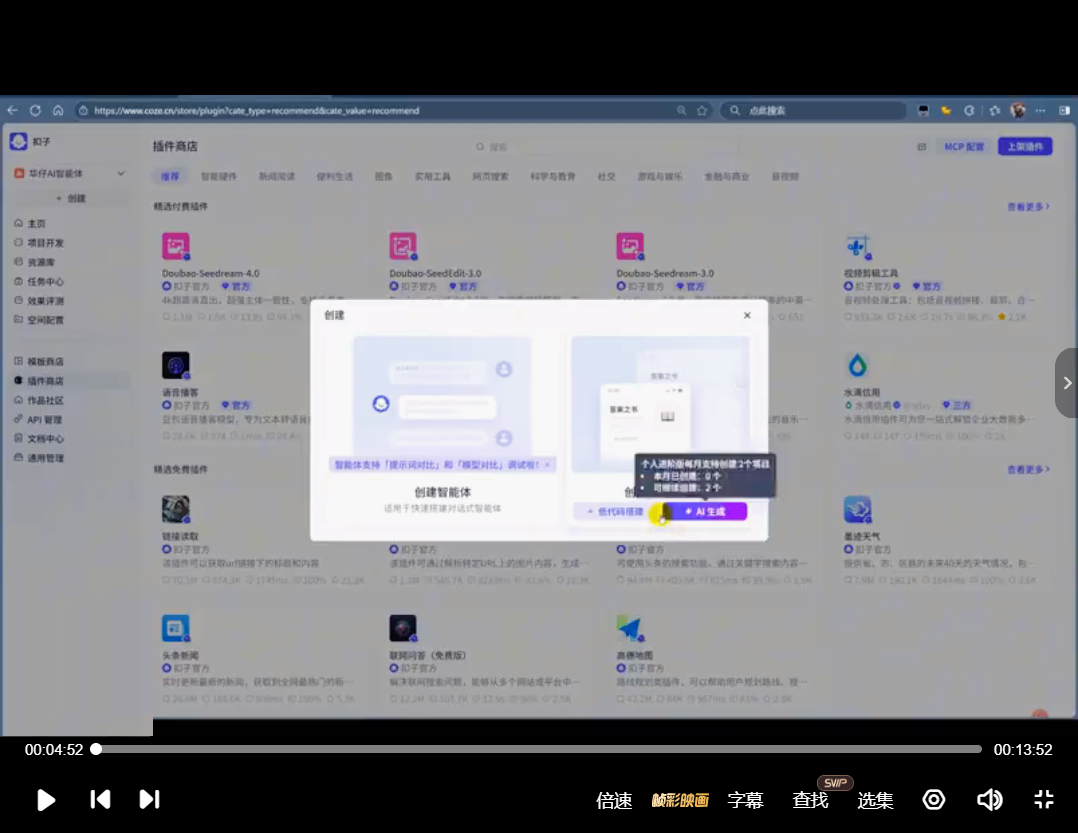This screenshot has width=1078, height=833.
Task: Select the 推荐 category tab
Action: pos(170,176)
